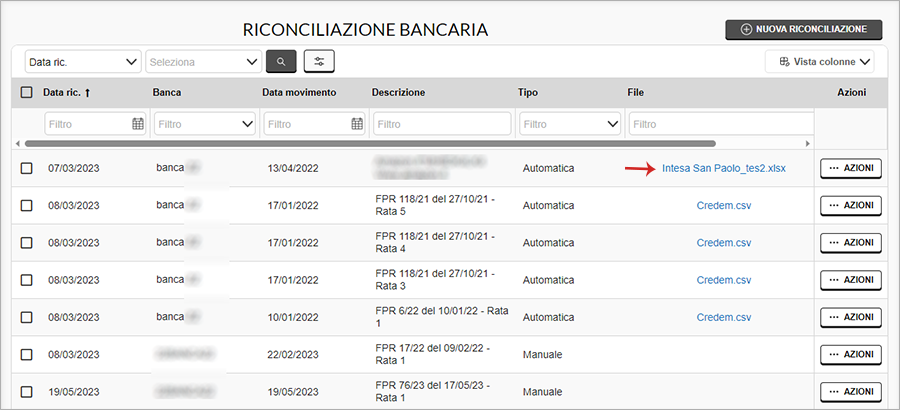The height and width of the screenshot is (410, 900).
Task: Check the 07/03/2023 row checkbox
Action: pos(26,168)
